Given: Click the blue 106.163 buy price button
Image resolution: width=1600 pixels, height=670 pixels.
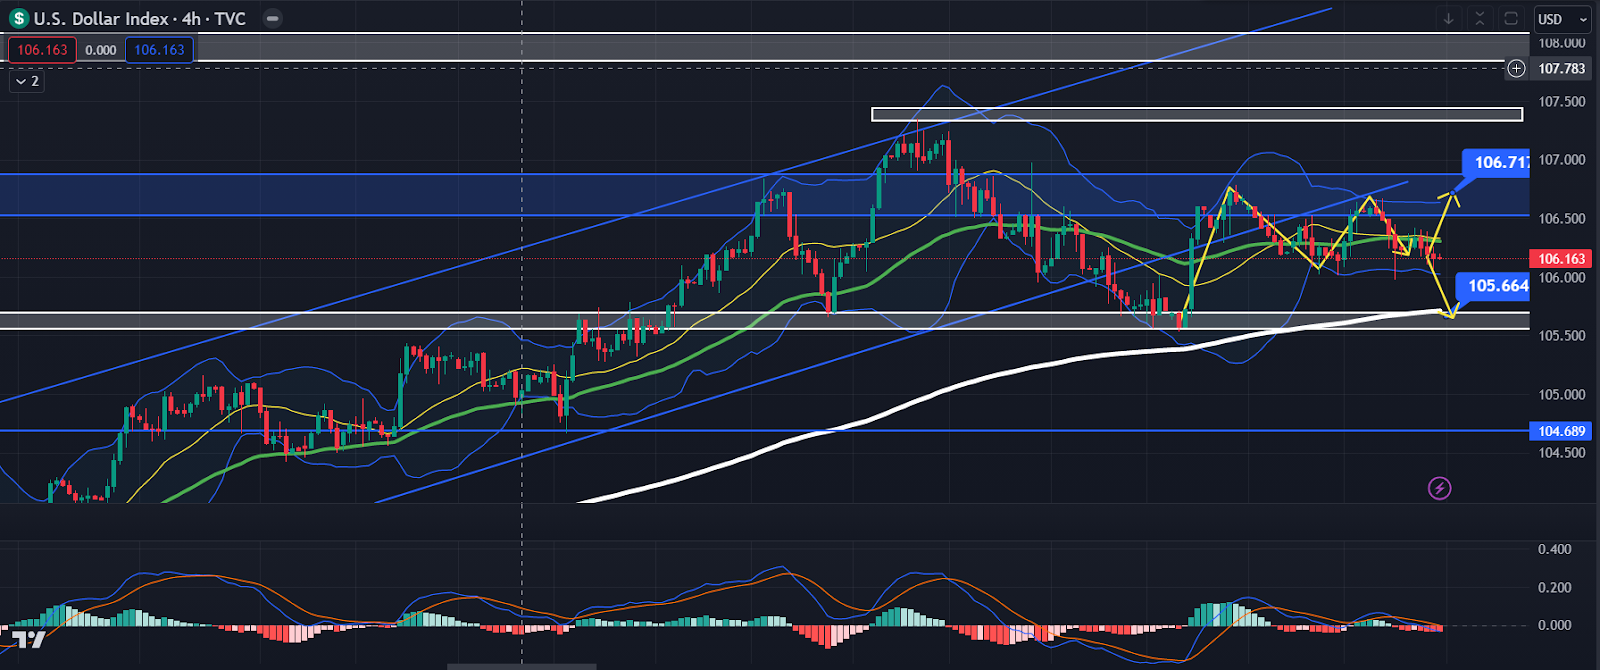Looking at the screenshot, I should pyautogui.click(x=159, y=50).
